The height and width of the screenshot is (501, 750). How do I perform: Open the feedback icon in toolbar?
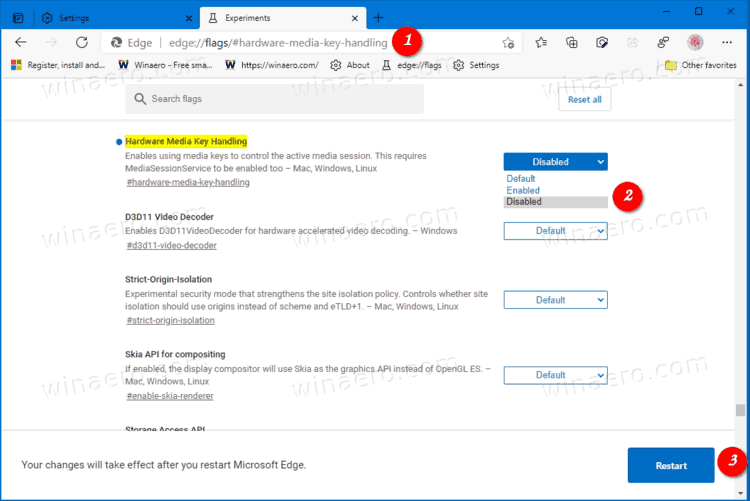[x=663, y=43]
